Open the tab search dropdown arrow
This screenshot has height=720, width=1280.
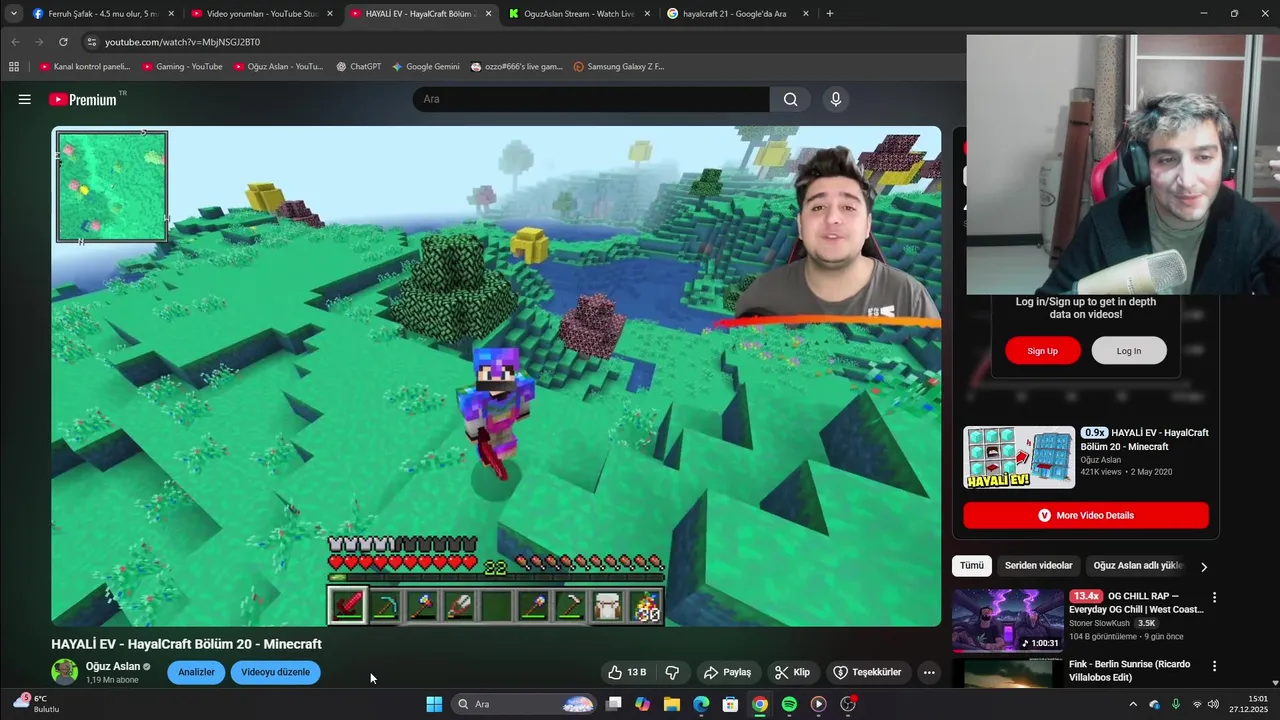pos(13,14)
